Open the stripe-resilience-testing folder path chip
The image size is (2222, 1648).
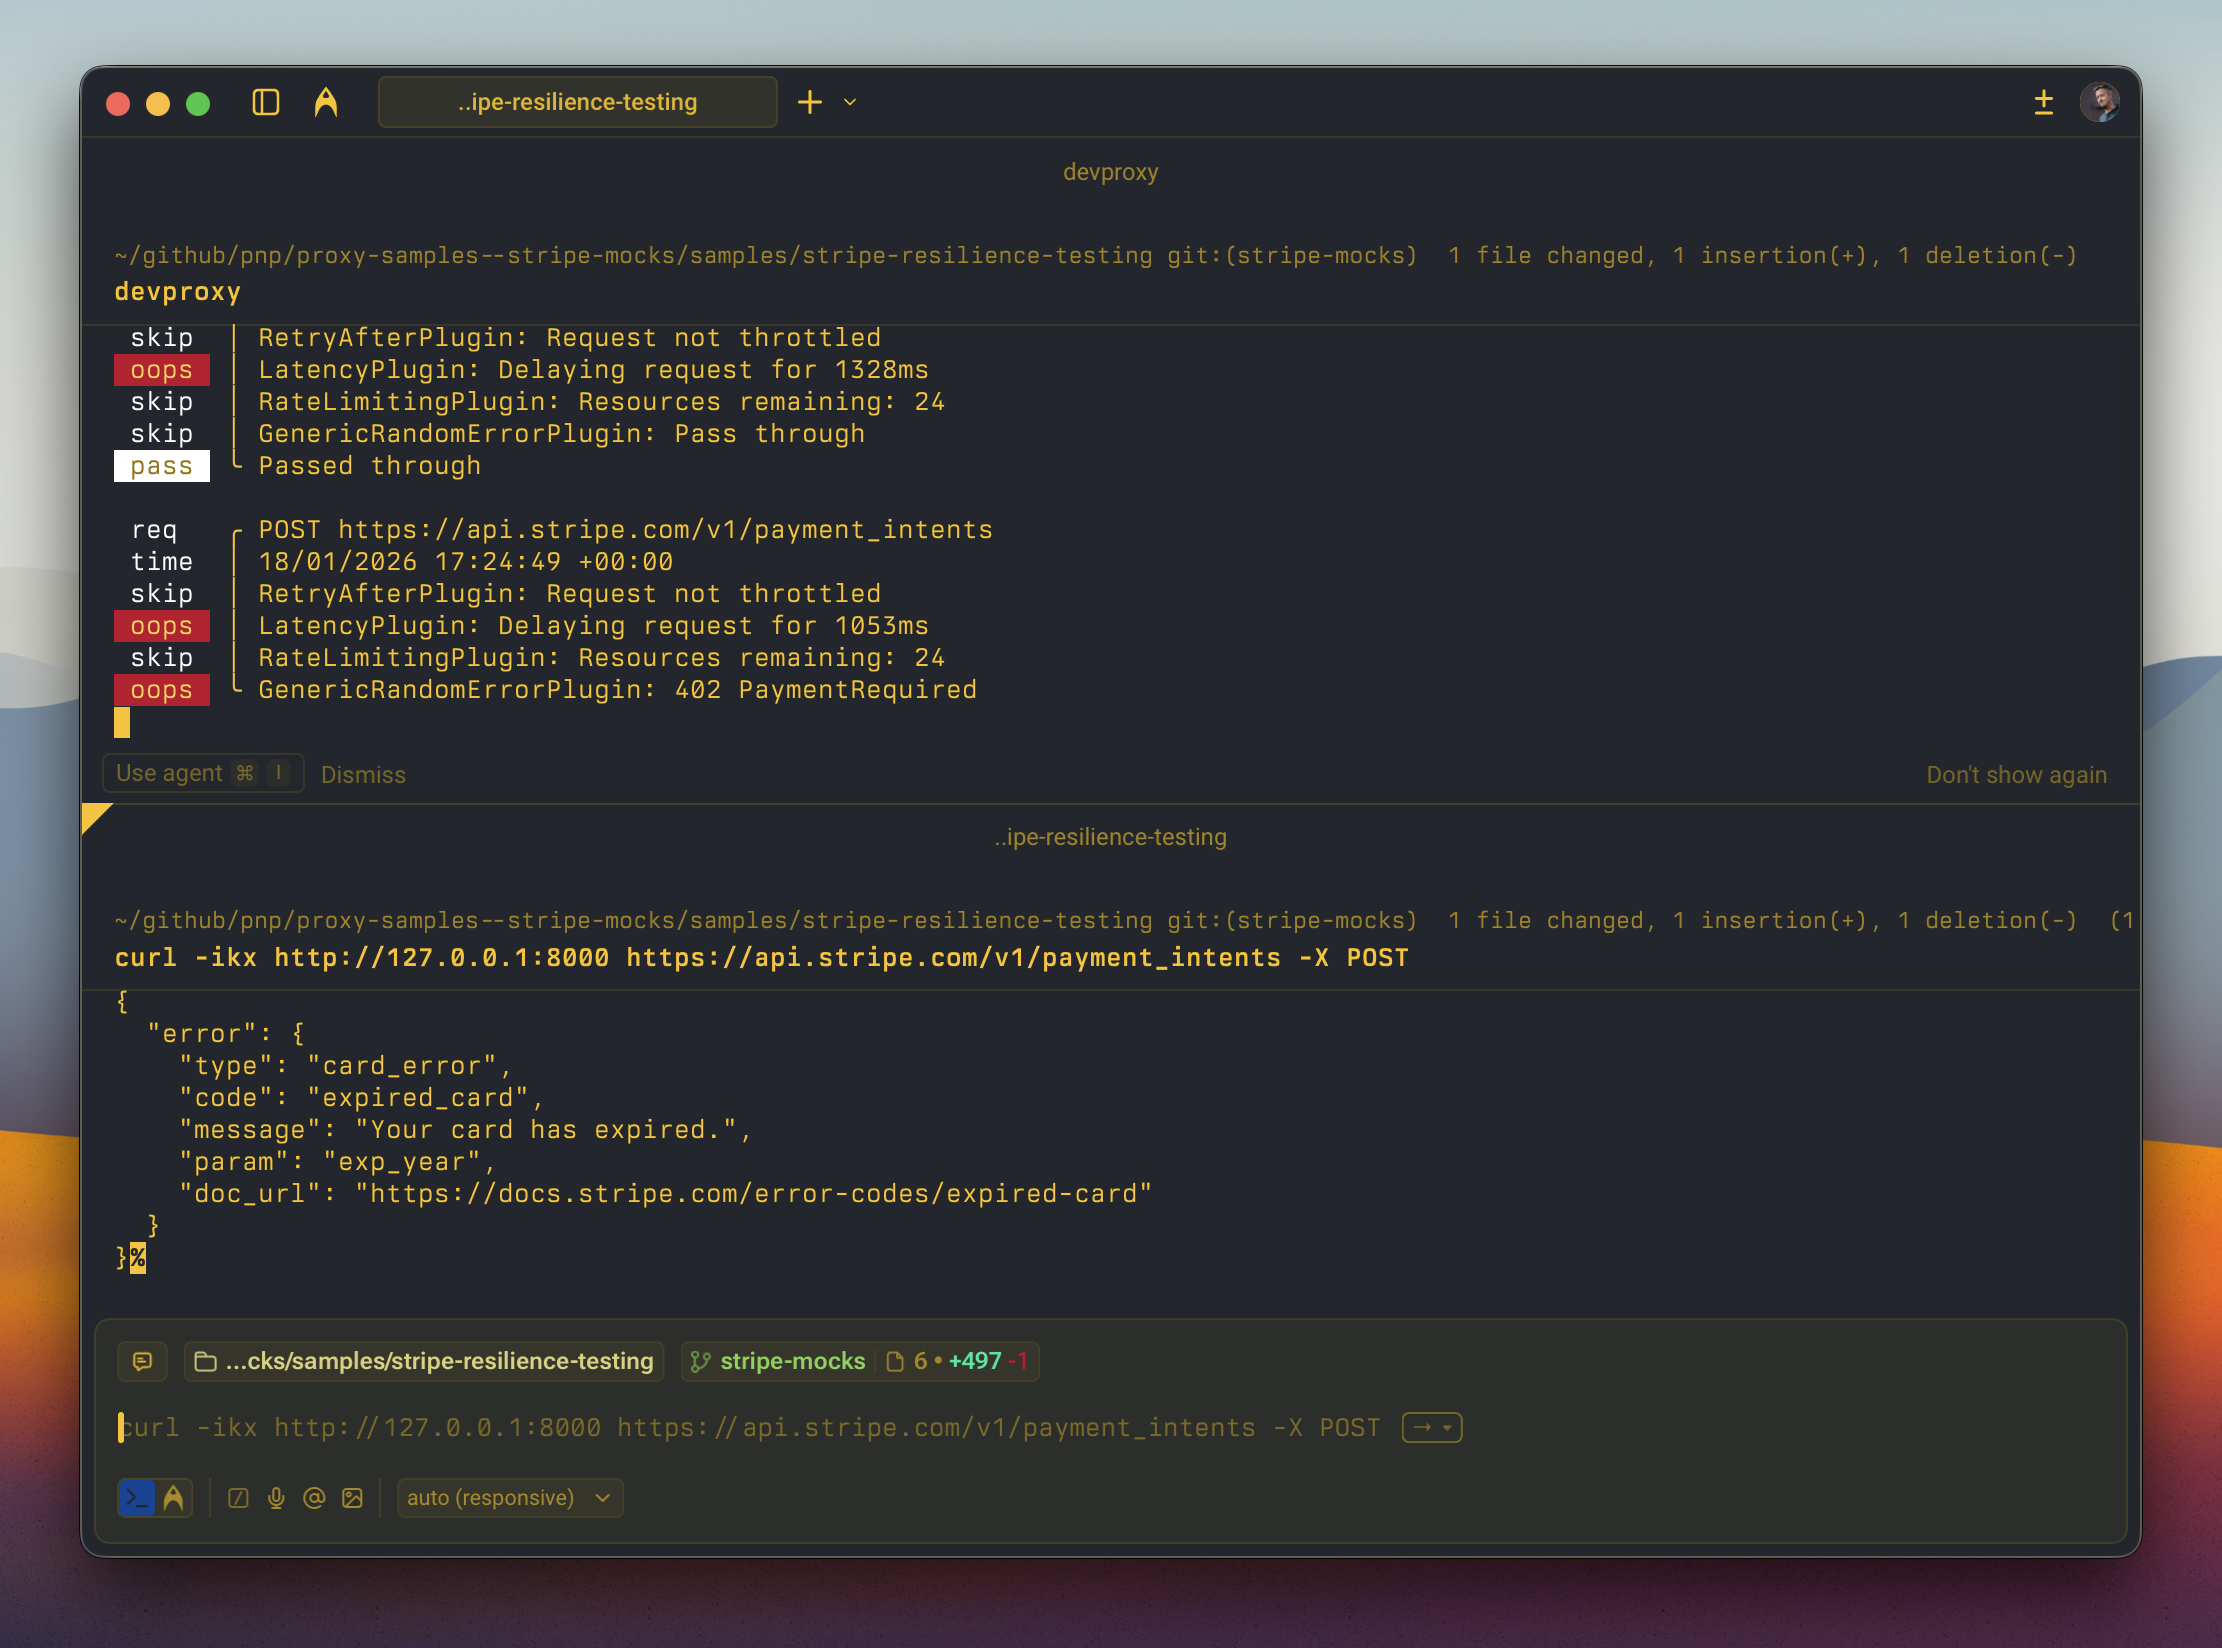coord(423,1361)
